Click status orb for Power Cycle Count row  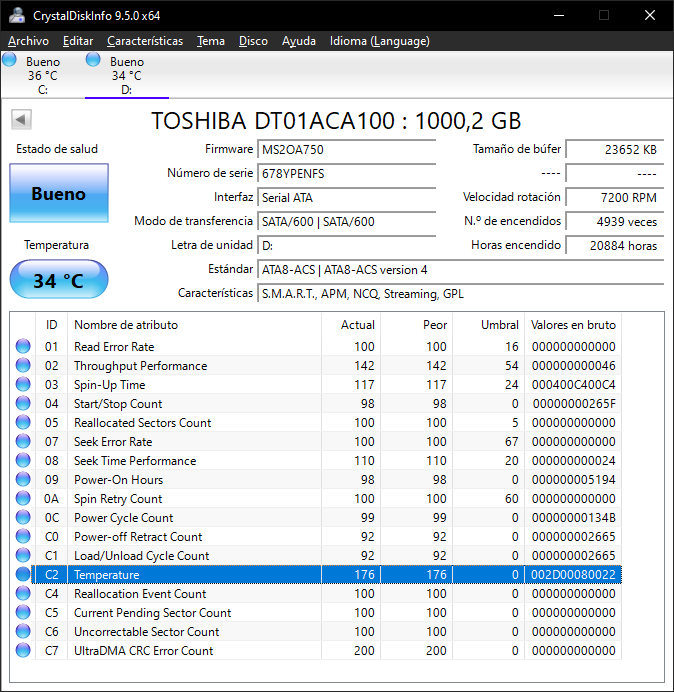click(23, 517)
